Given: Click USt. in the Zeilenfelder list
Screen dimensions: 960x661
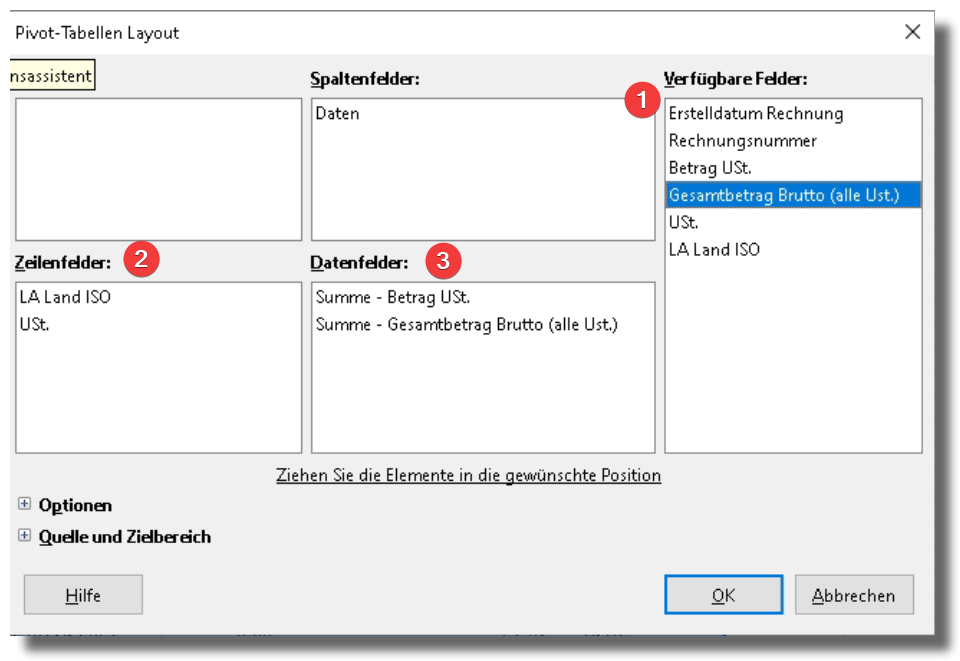Looking at the screenshot, I should click(x=35, y=324).
